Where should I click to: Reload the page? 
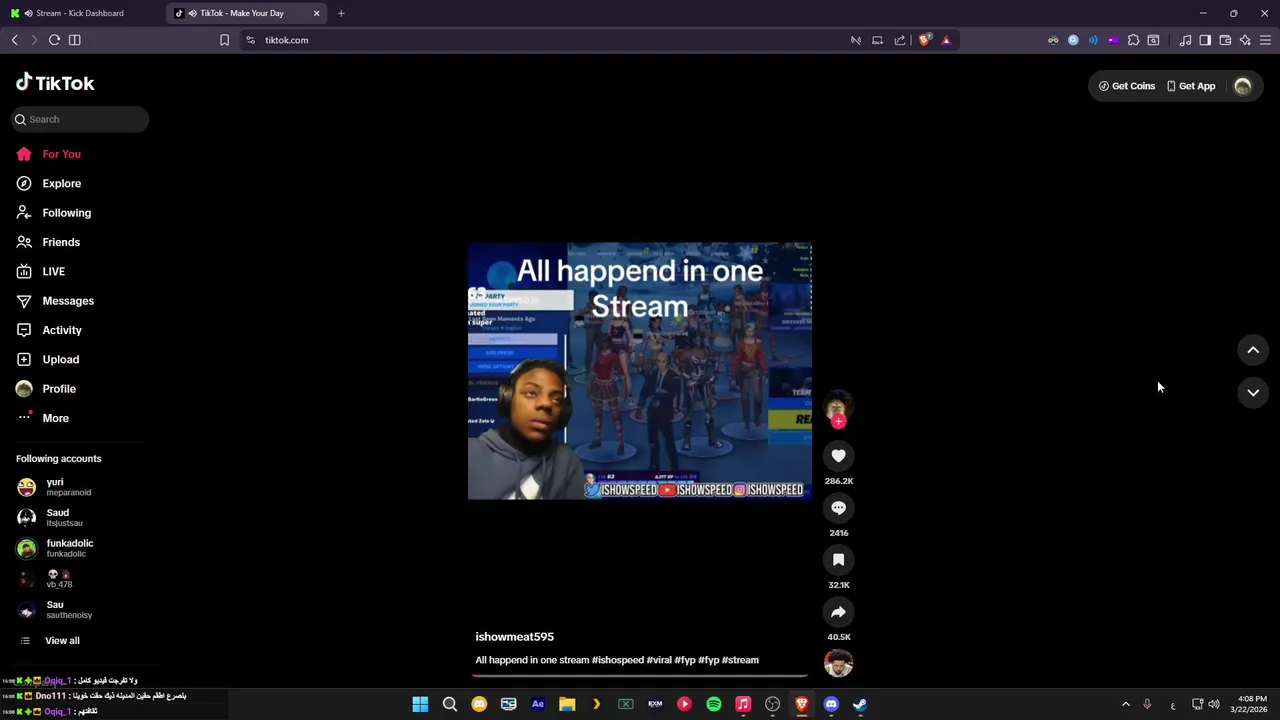point(54,40)
